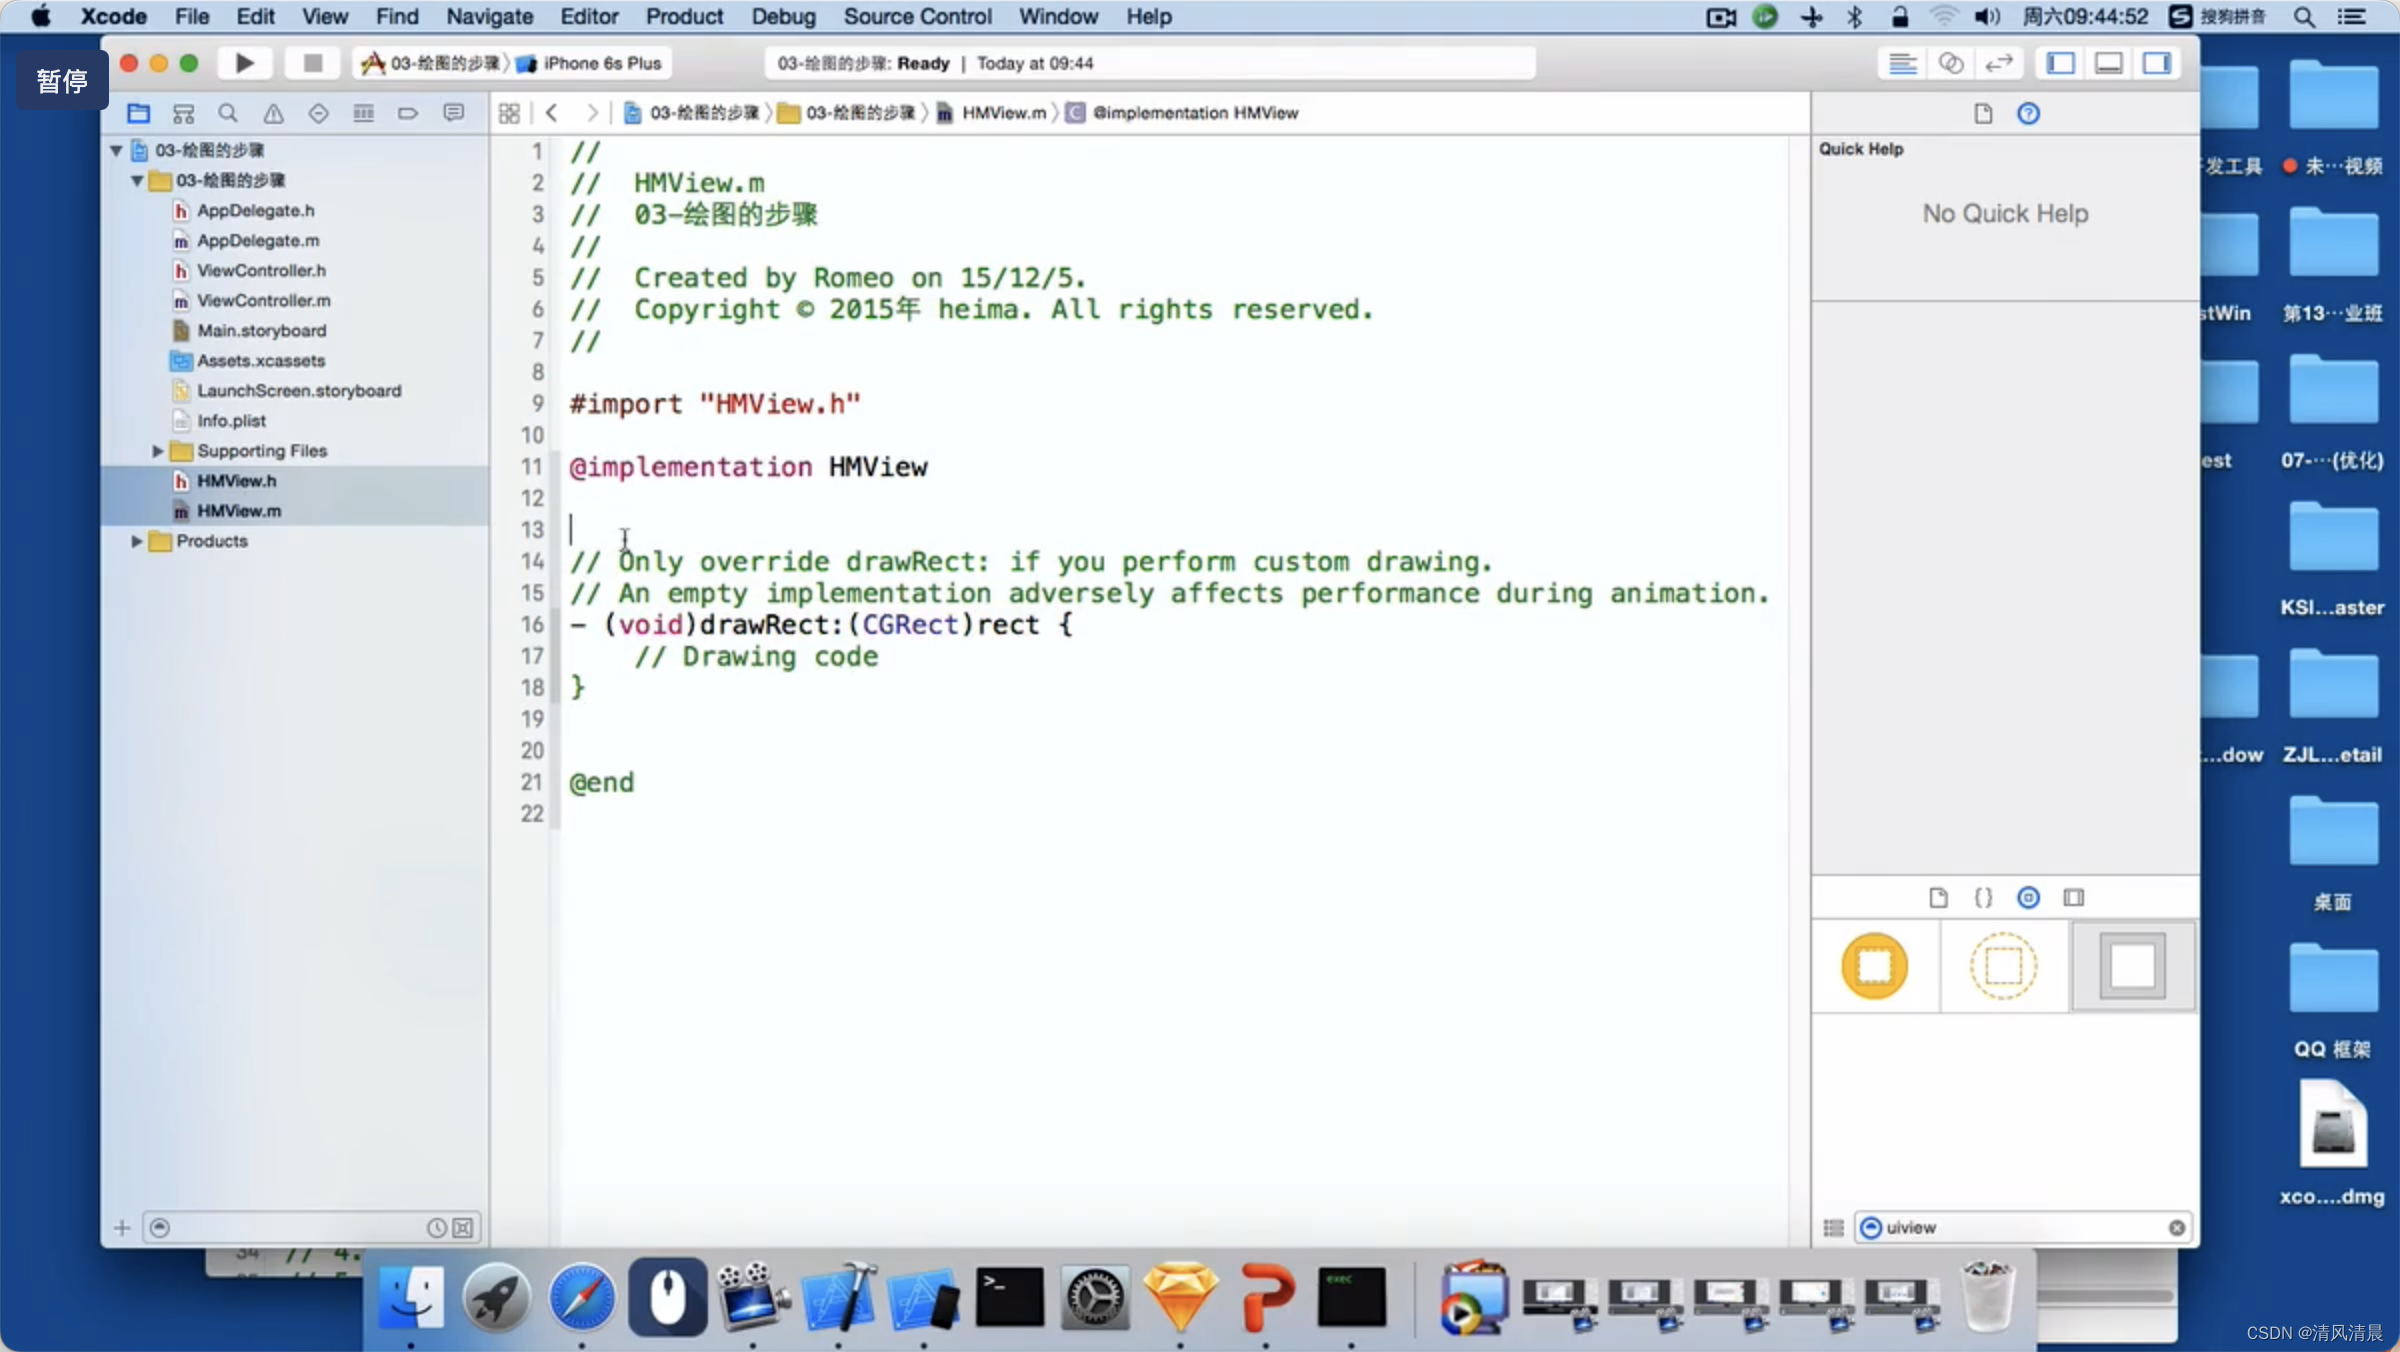Show the File inspector
This screenshot has height=1352, width=2400.
coord(1983,113)
